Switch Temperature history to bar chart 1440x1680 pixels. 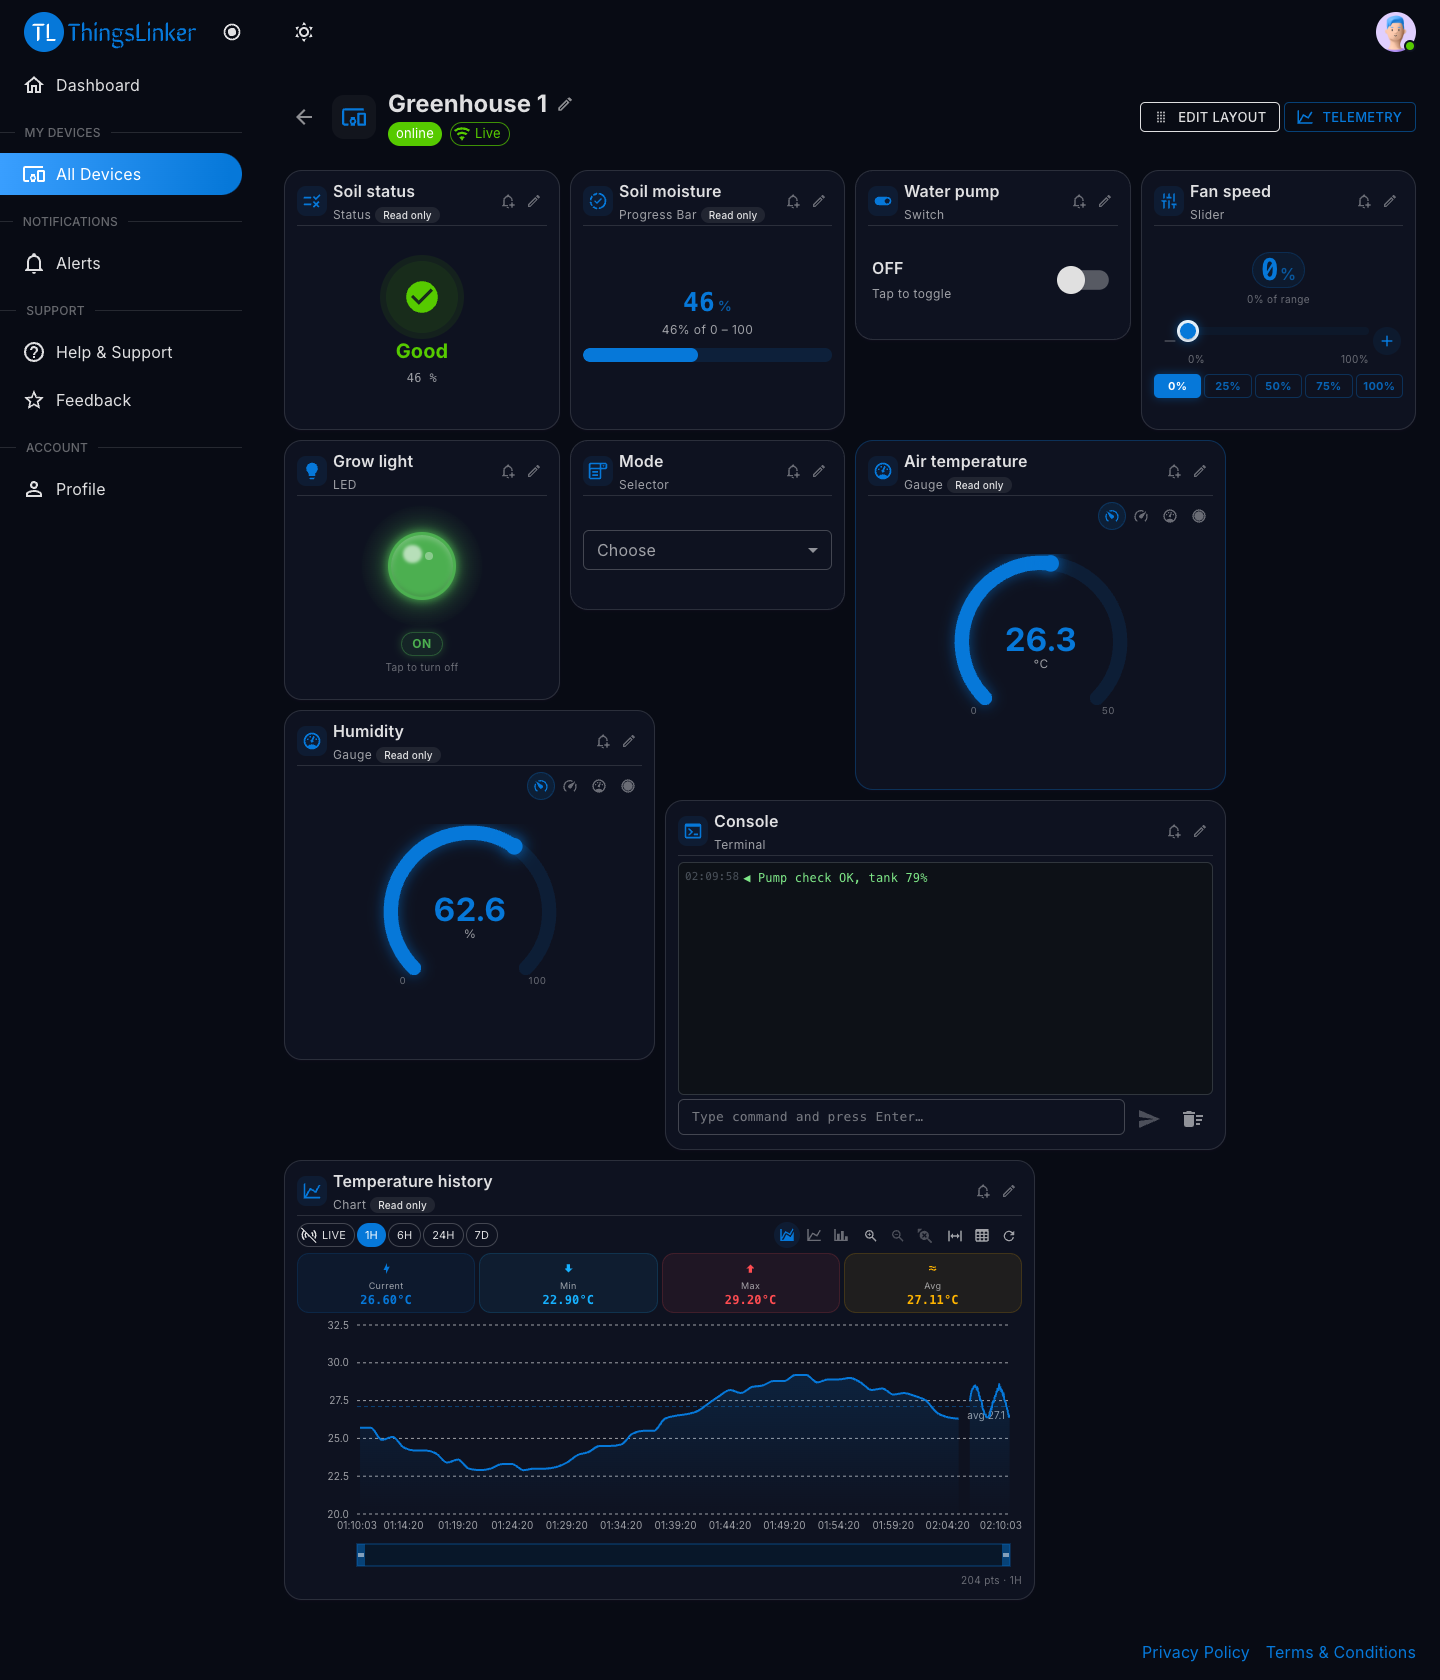(x=841, y=1236)
